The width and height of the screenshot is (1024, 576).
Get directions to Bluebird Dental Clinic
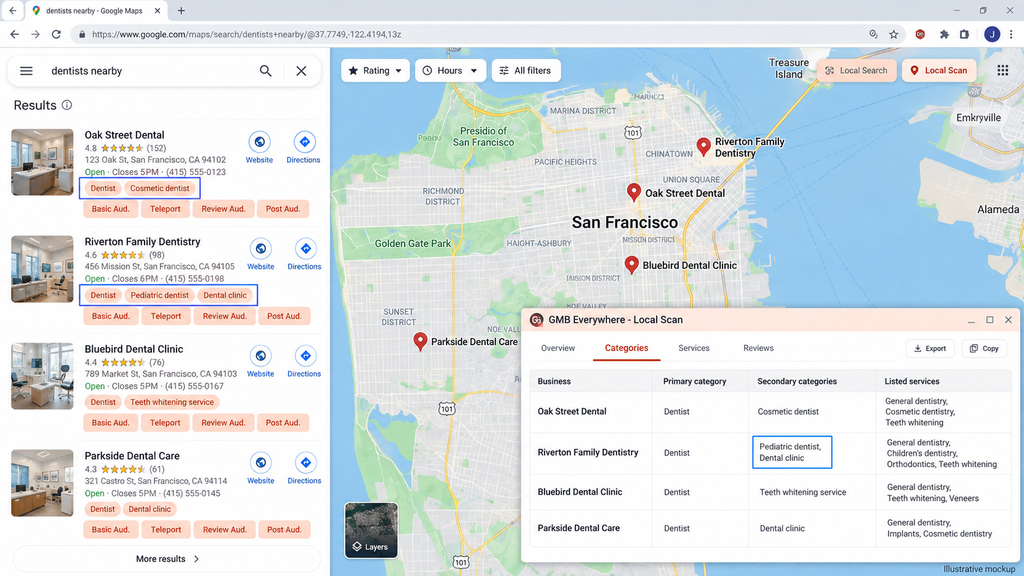(305, 356)
